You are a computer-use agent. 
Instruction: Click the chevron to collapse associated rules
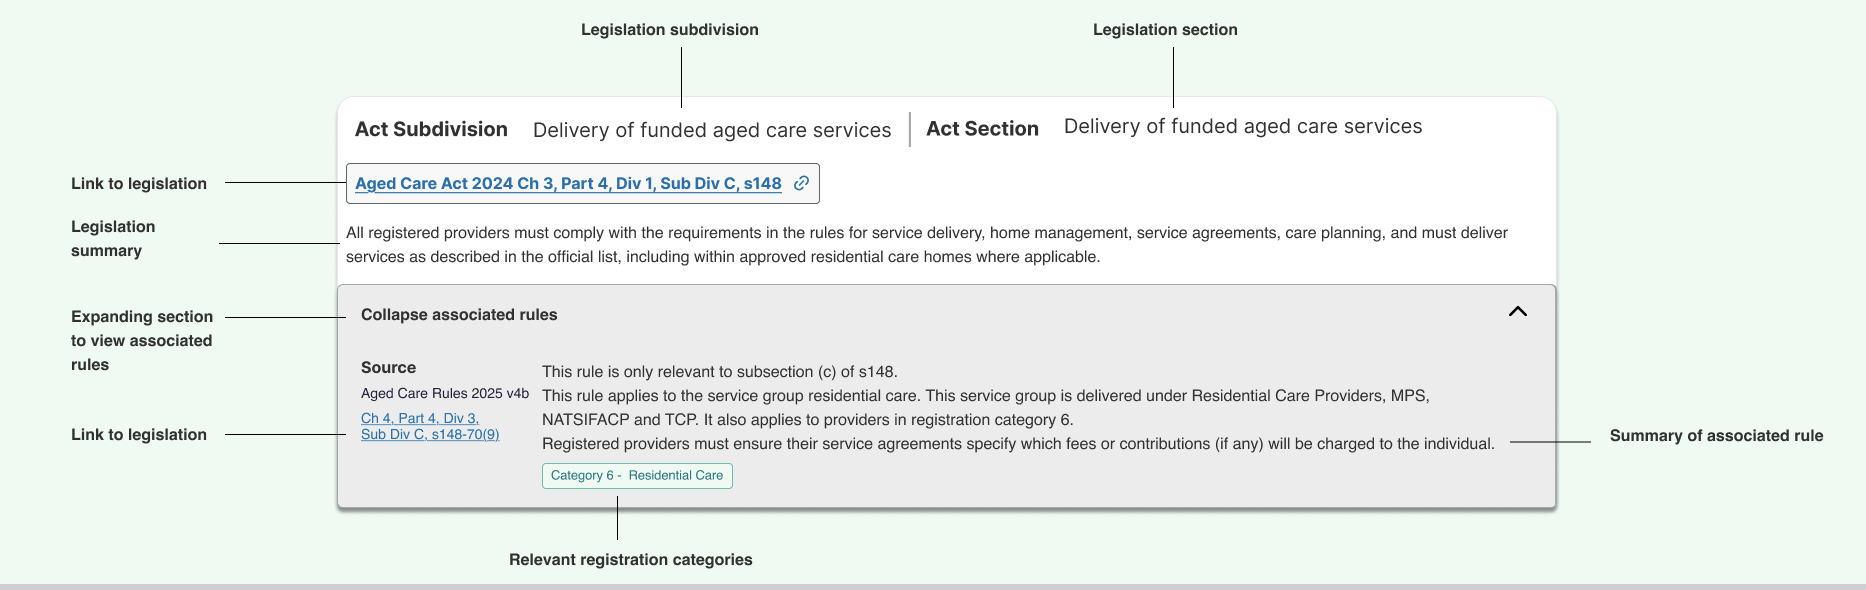[1519, 312]
